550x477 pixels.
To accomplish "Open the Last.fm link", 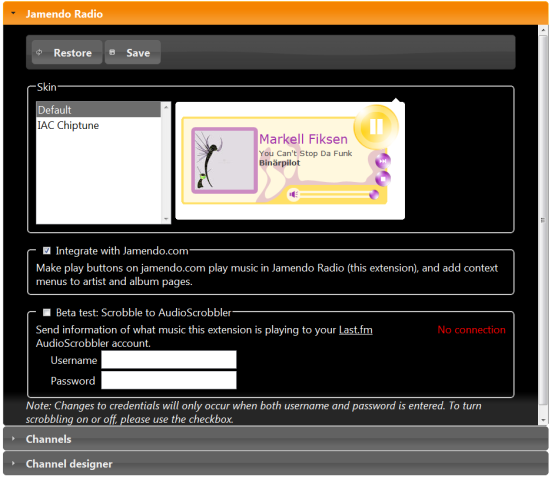I will 356,330.
